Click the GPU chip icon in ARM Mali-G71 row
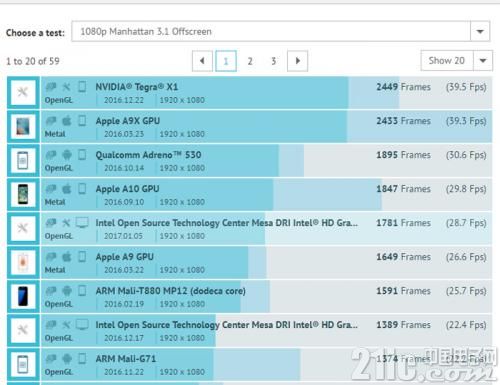The height and width of the screenshot is (385, 500). pos(51,359)
